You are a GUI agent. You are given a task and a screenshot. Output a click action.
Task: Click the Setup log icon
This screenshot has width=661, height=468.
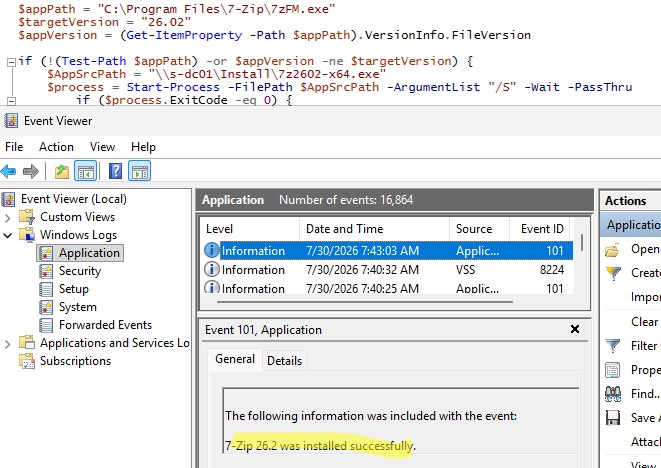click(x=46, y=289)
